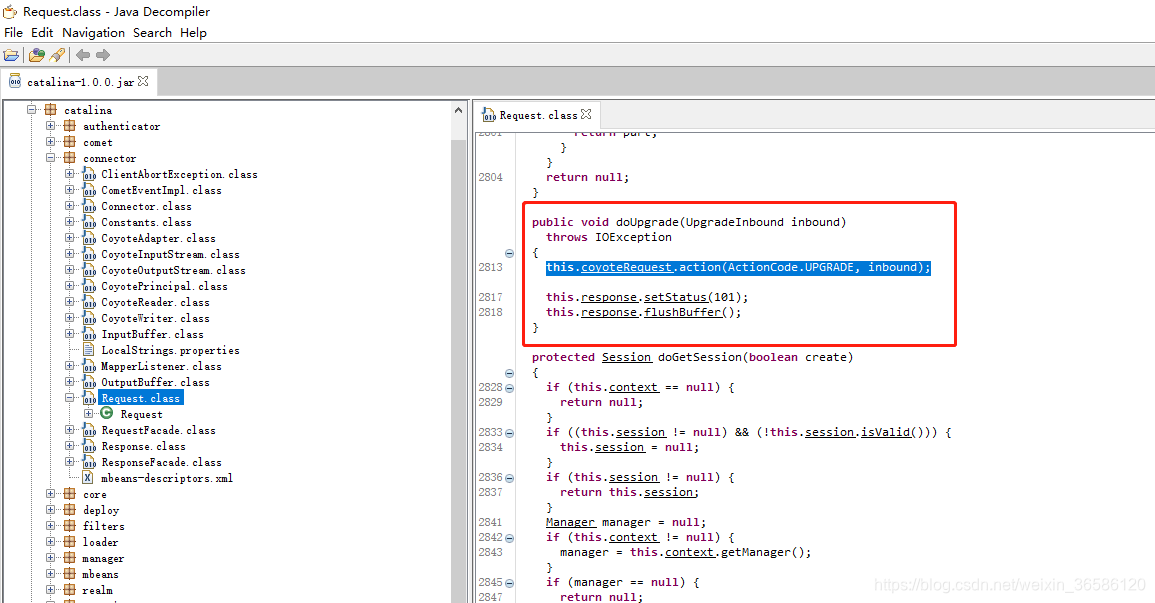The height and width of the screenshot is (603, 1155).
Task: Select Constants.class in the tree
Action: click(147, 222)
